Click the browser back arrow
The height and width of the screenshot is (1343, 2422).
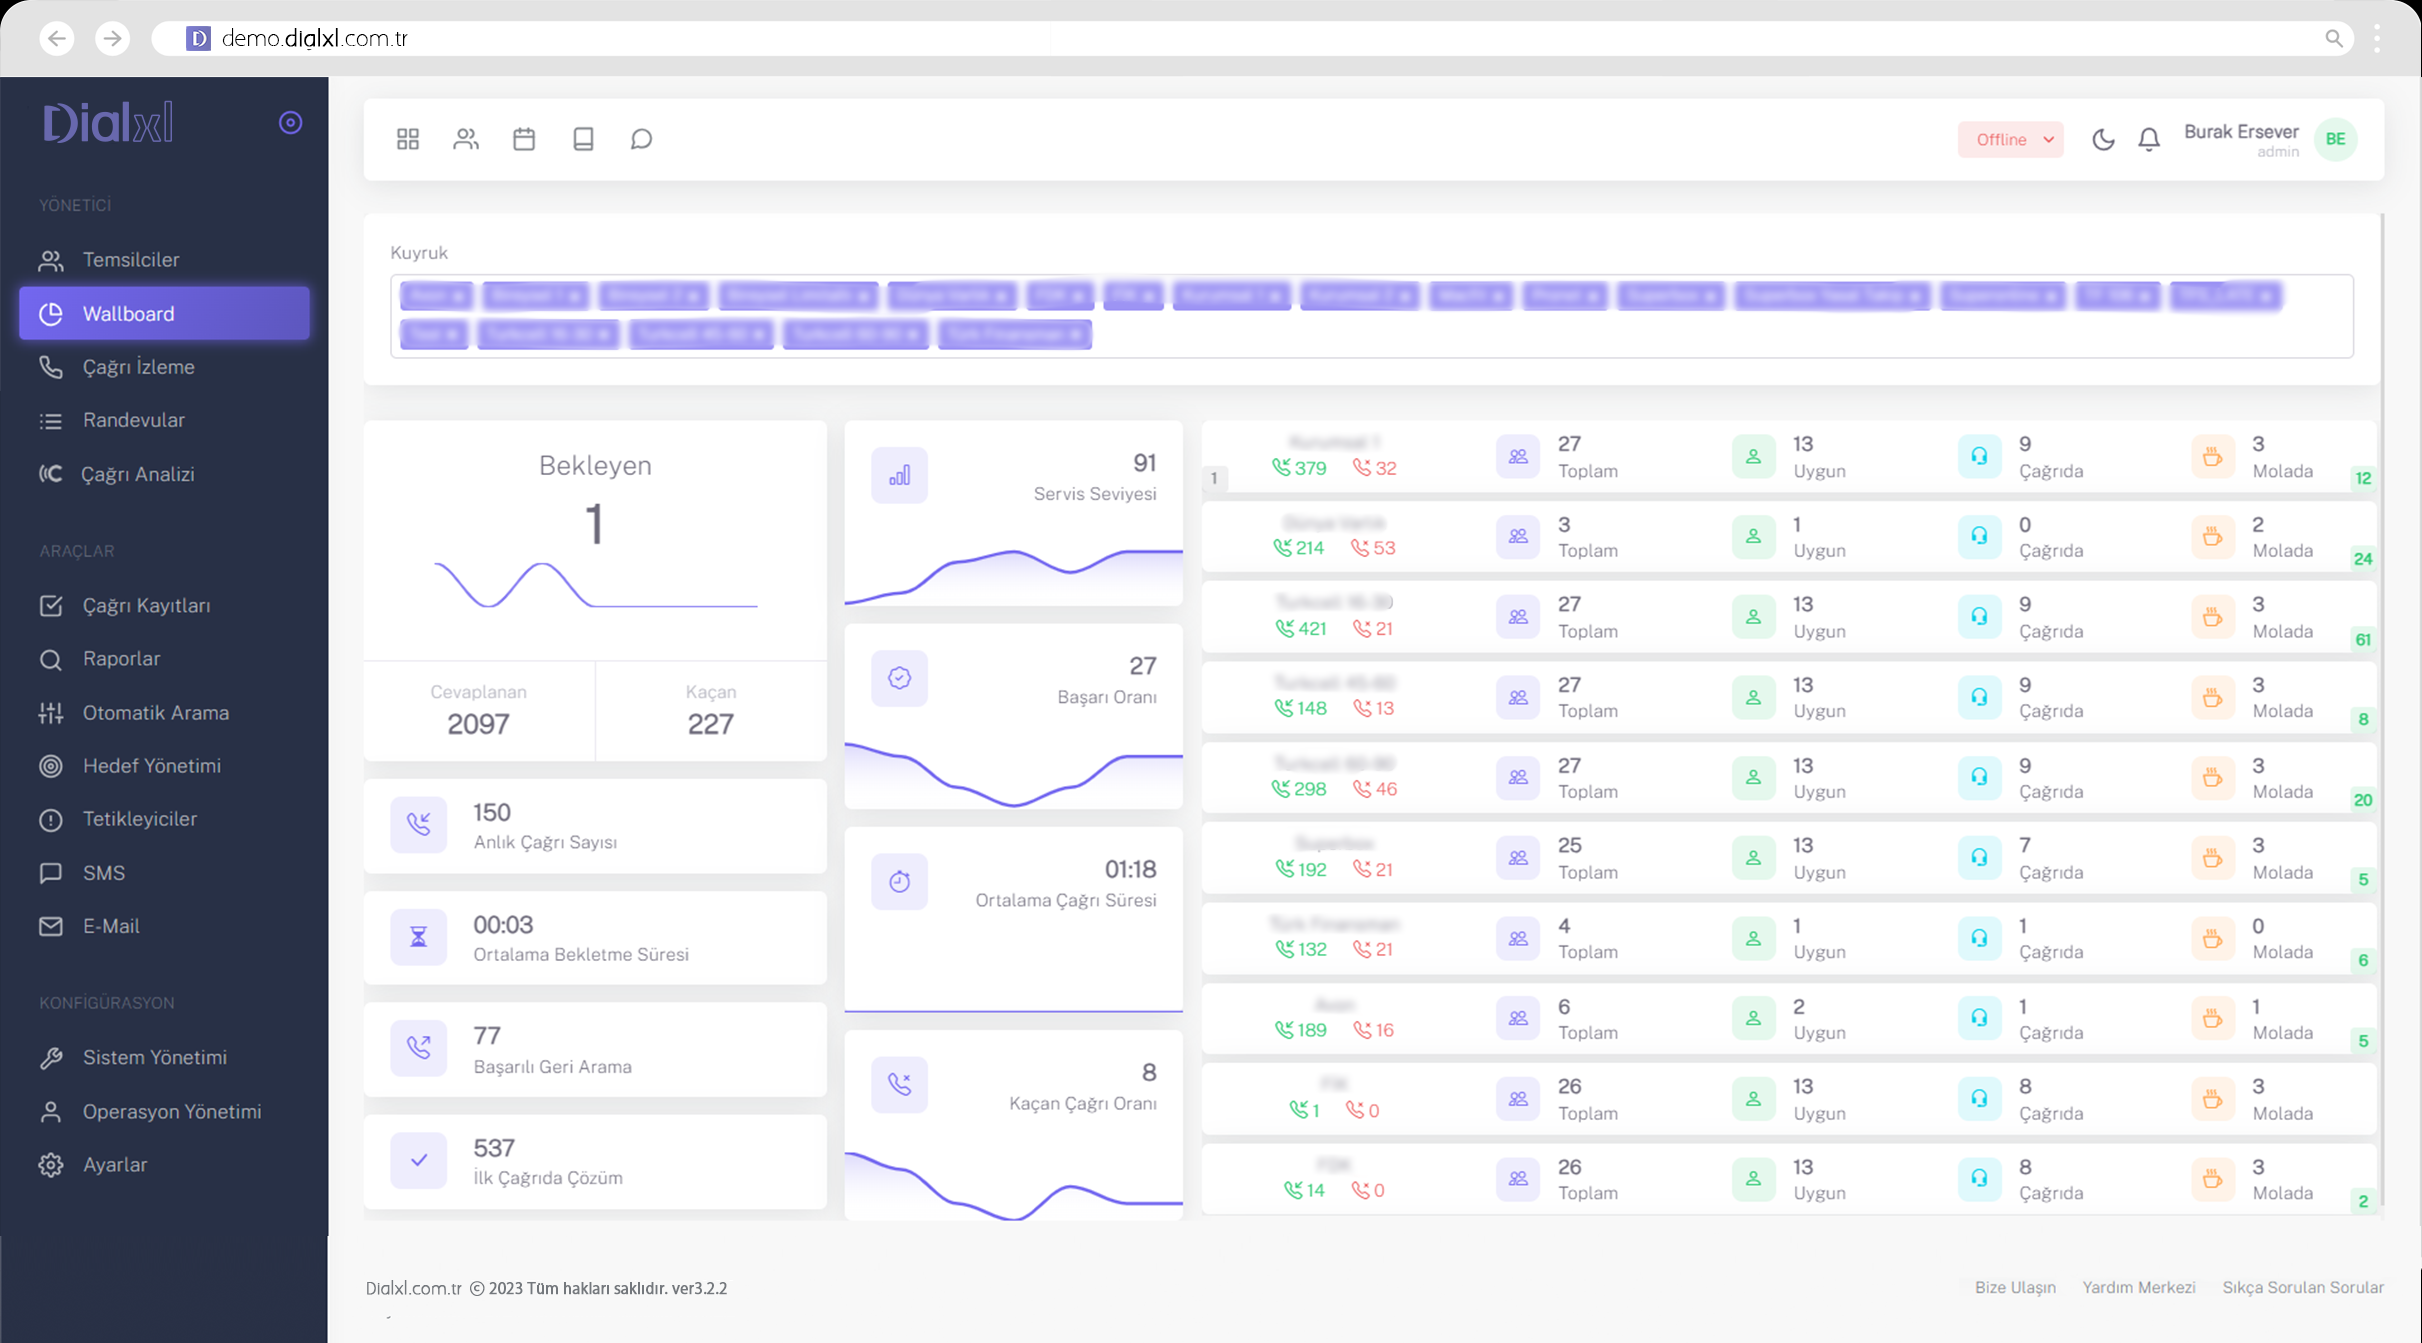tap(57, 38)
